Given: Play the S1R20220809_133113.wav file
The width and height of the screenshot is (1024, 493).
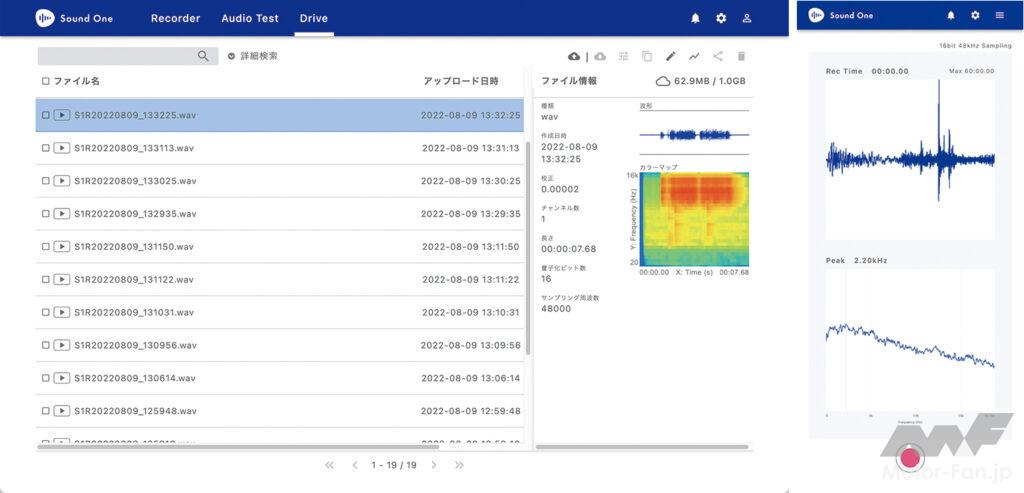Looking at the screenshot, I should pyautogui.click(x=62, y=148).
